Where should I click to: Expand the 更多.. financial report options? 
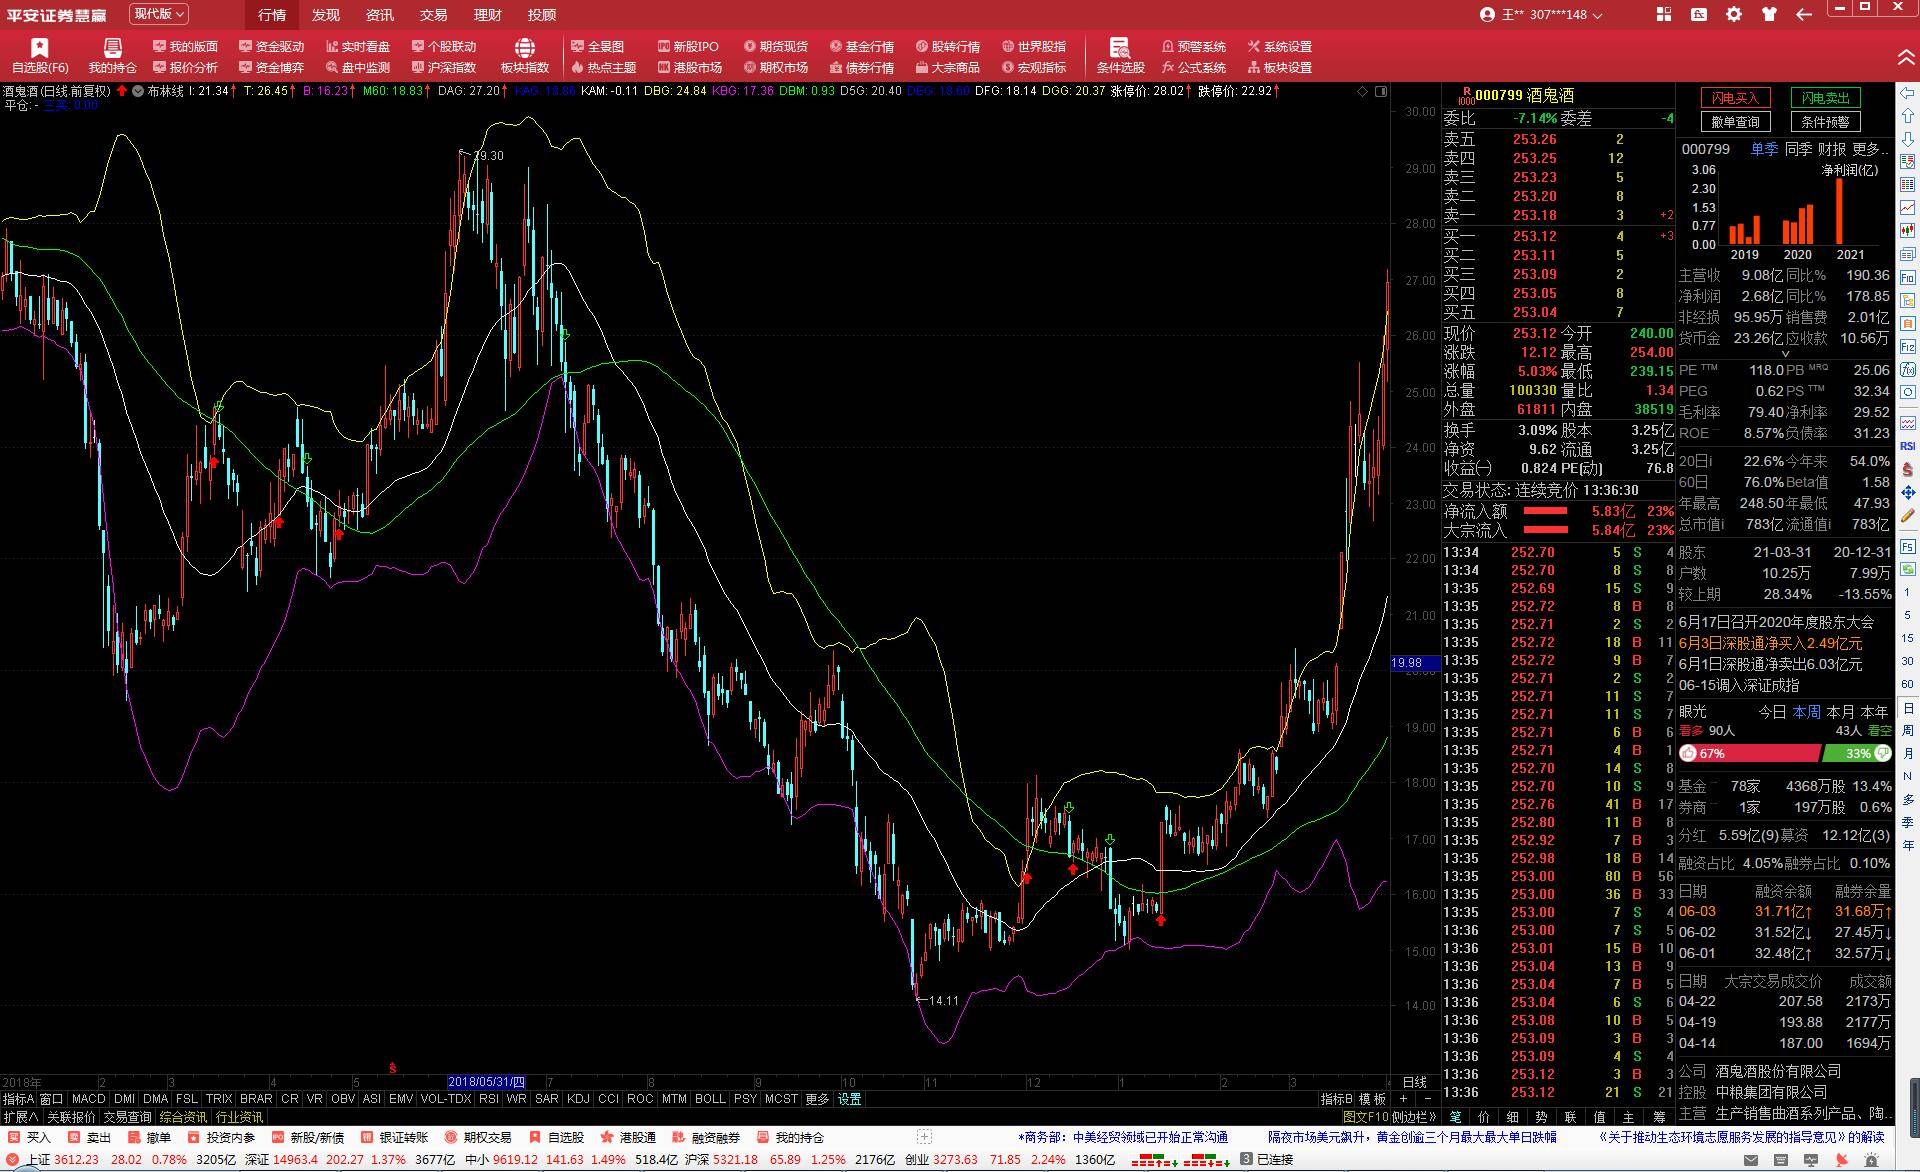(x=1870, y=149)
